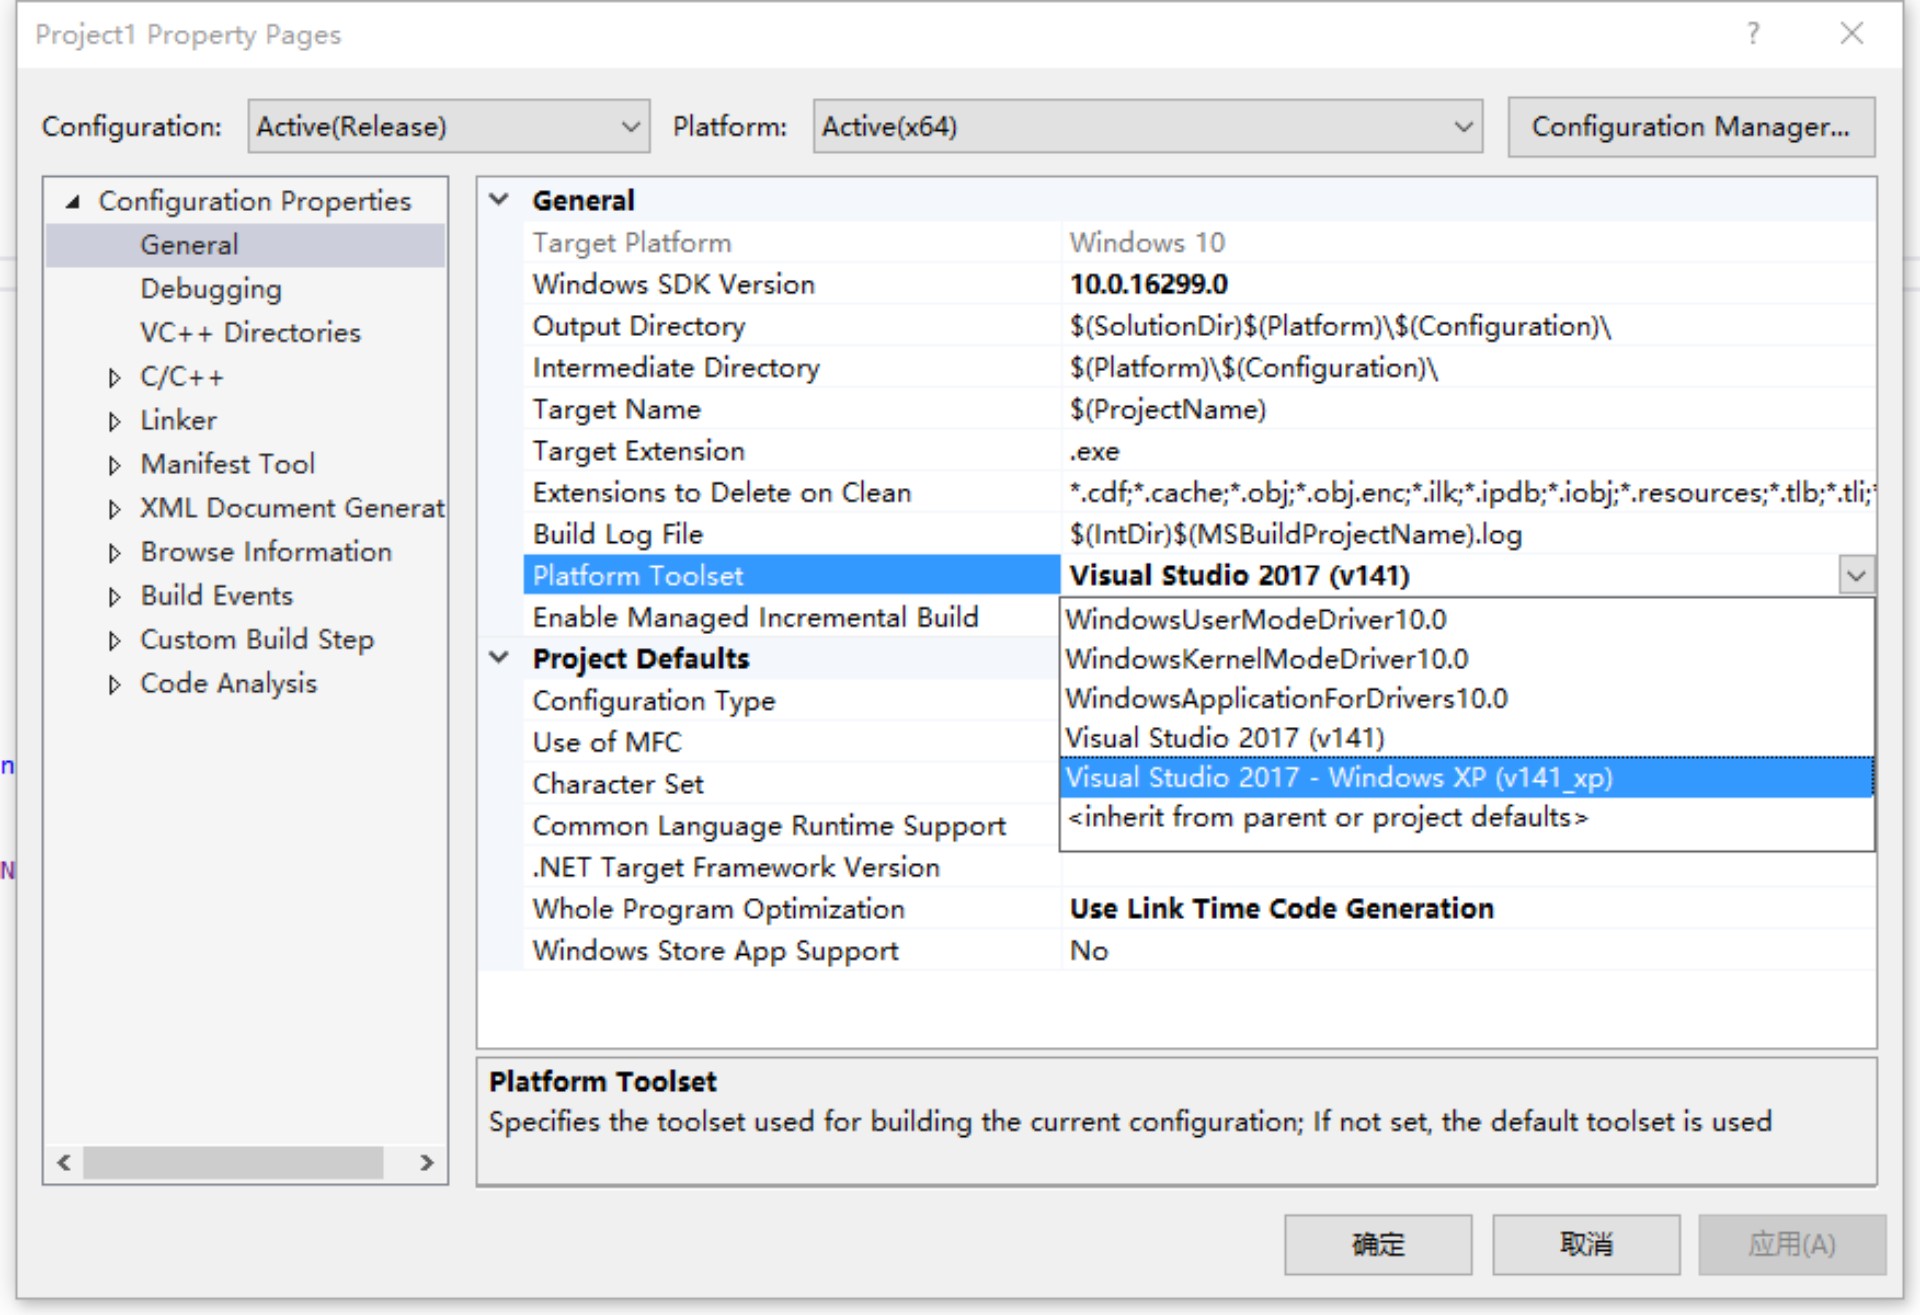Select the Debugging page in the tree
Image resolution: width=1920 pixels, height=1315 pixels.
211,289
